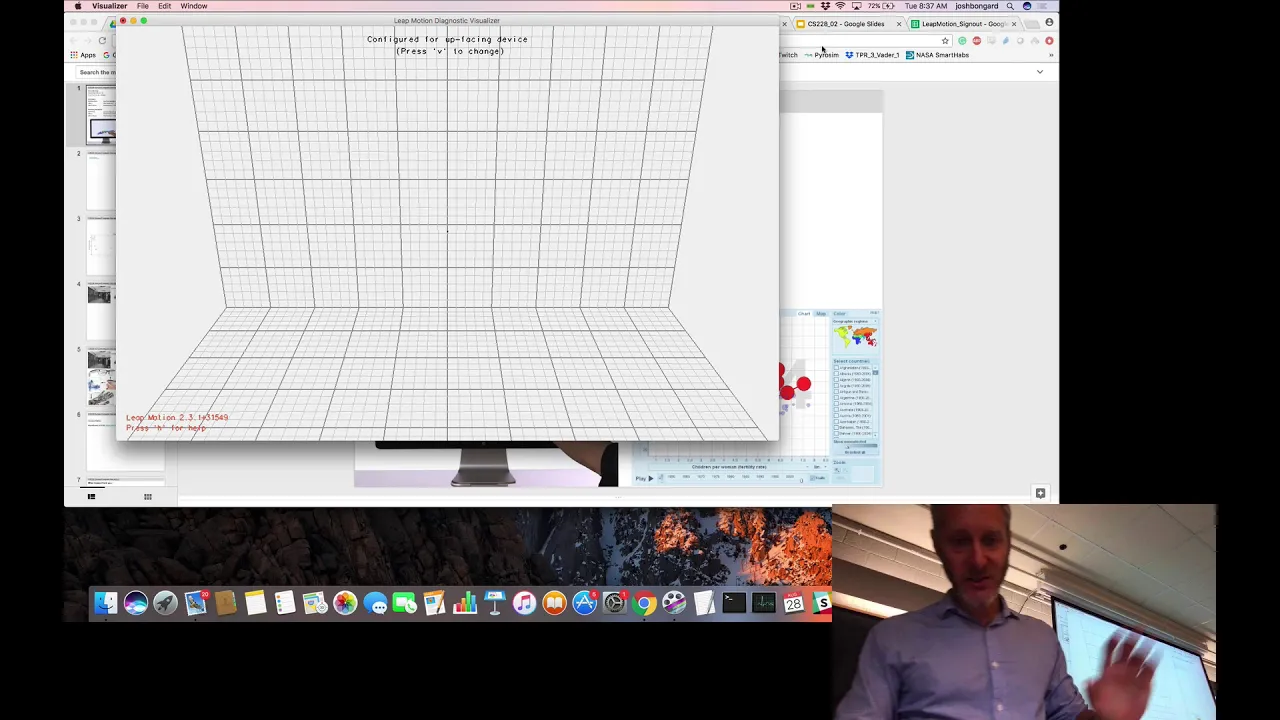Open the Photos app in dock
Screen dimensions: 1280x720
345,603
